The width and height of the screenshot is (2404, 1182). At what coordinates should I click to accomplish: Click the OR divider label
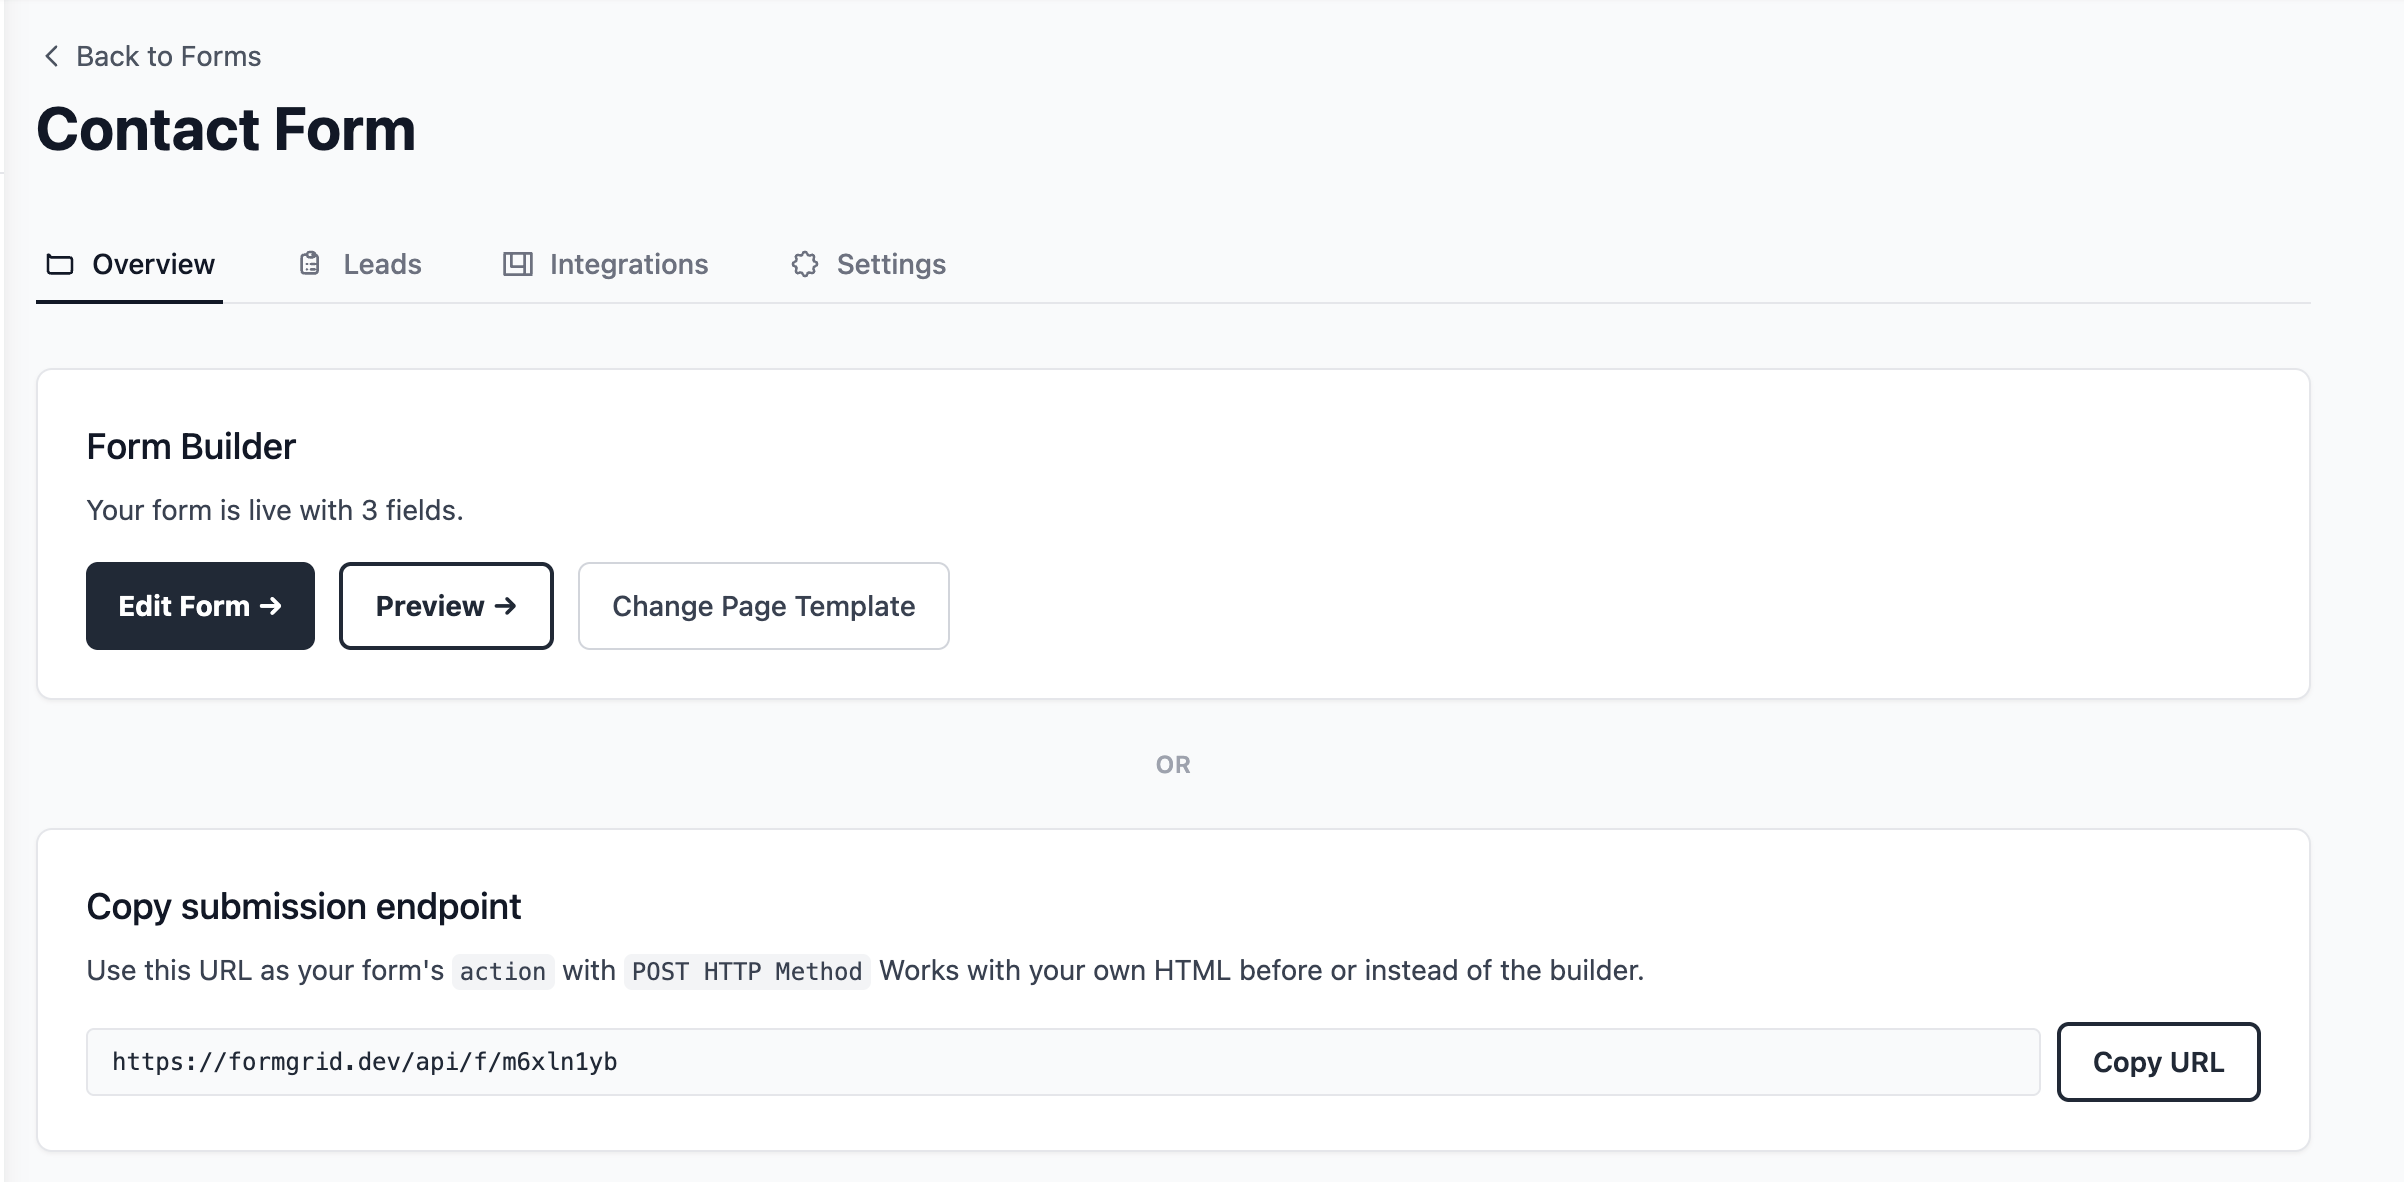point(1173,764)
